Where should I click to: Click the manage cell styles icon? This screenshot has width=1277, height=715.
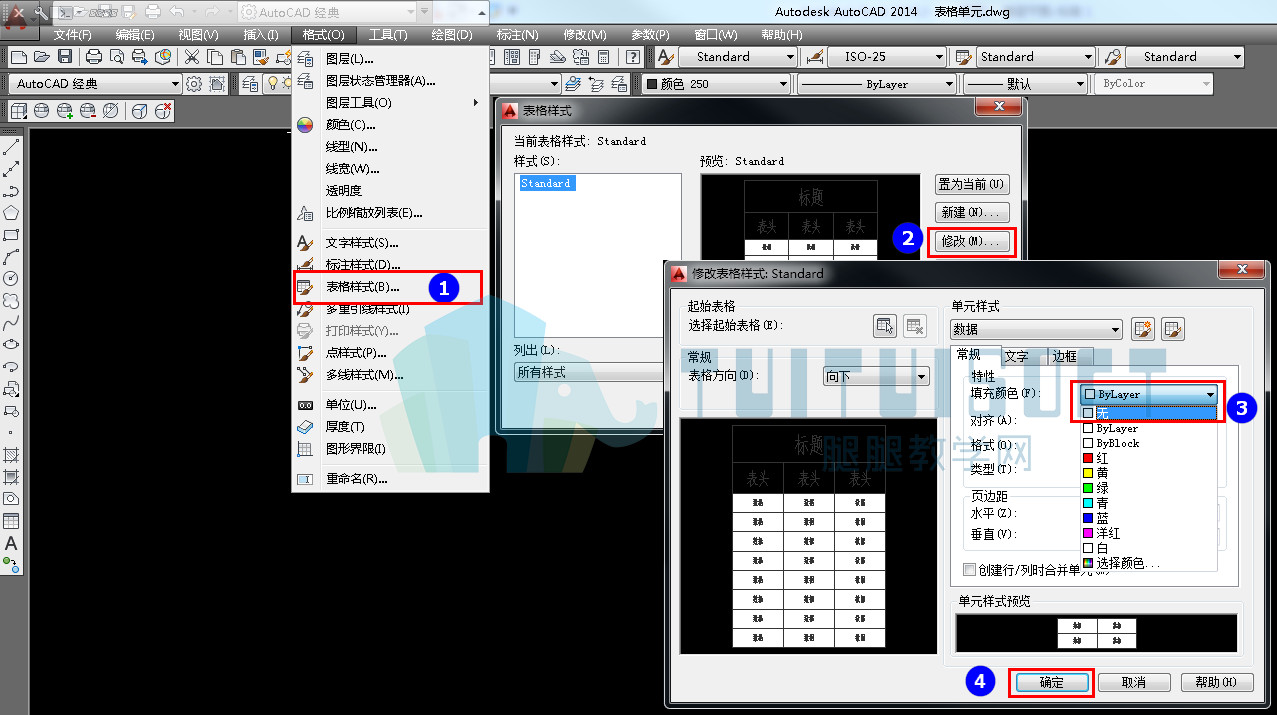coord(1173,329)
